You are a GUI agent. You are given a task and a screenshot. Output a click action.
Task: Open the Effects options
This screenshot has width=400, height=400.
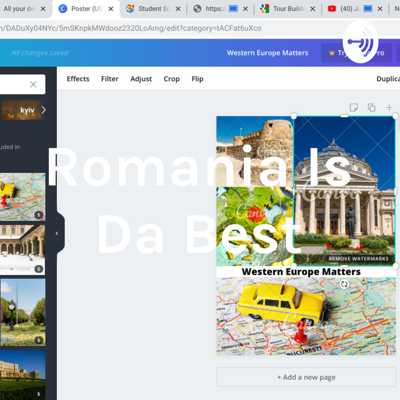coord(78,79)
